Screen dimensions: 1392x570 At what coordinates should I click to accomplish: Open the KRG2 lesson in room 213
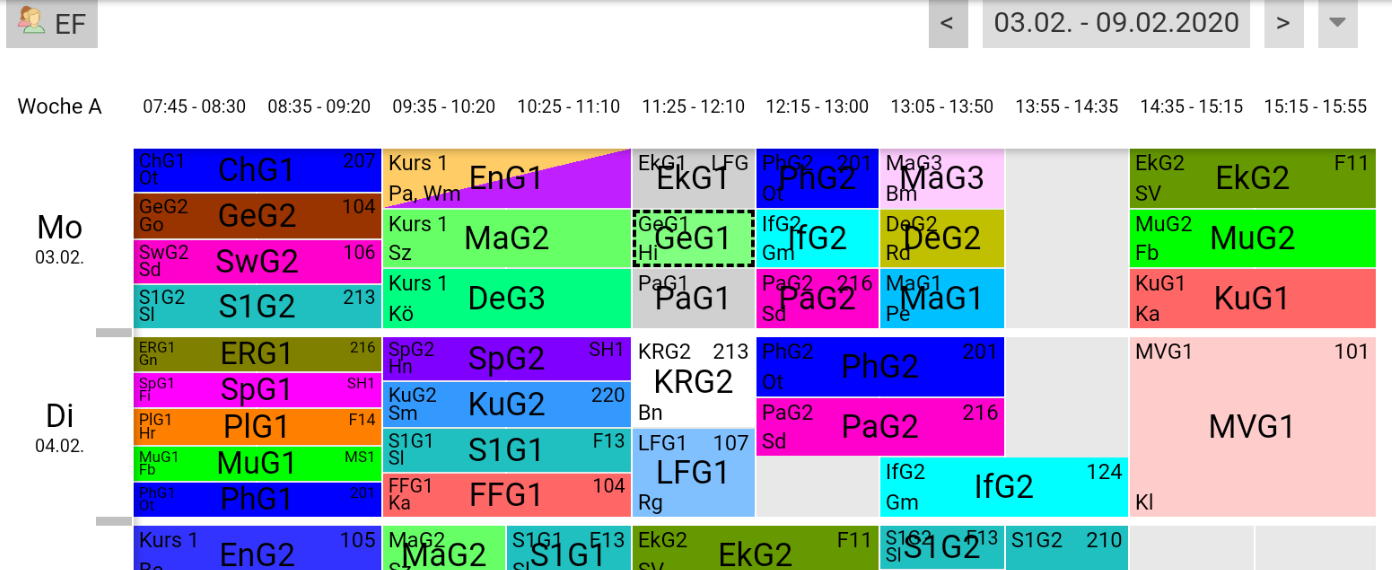[693, 381]
